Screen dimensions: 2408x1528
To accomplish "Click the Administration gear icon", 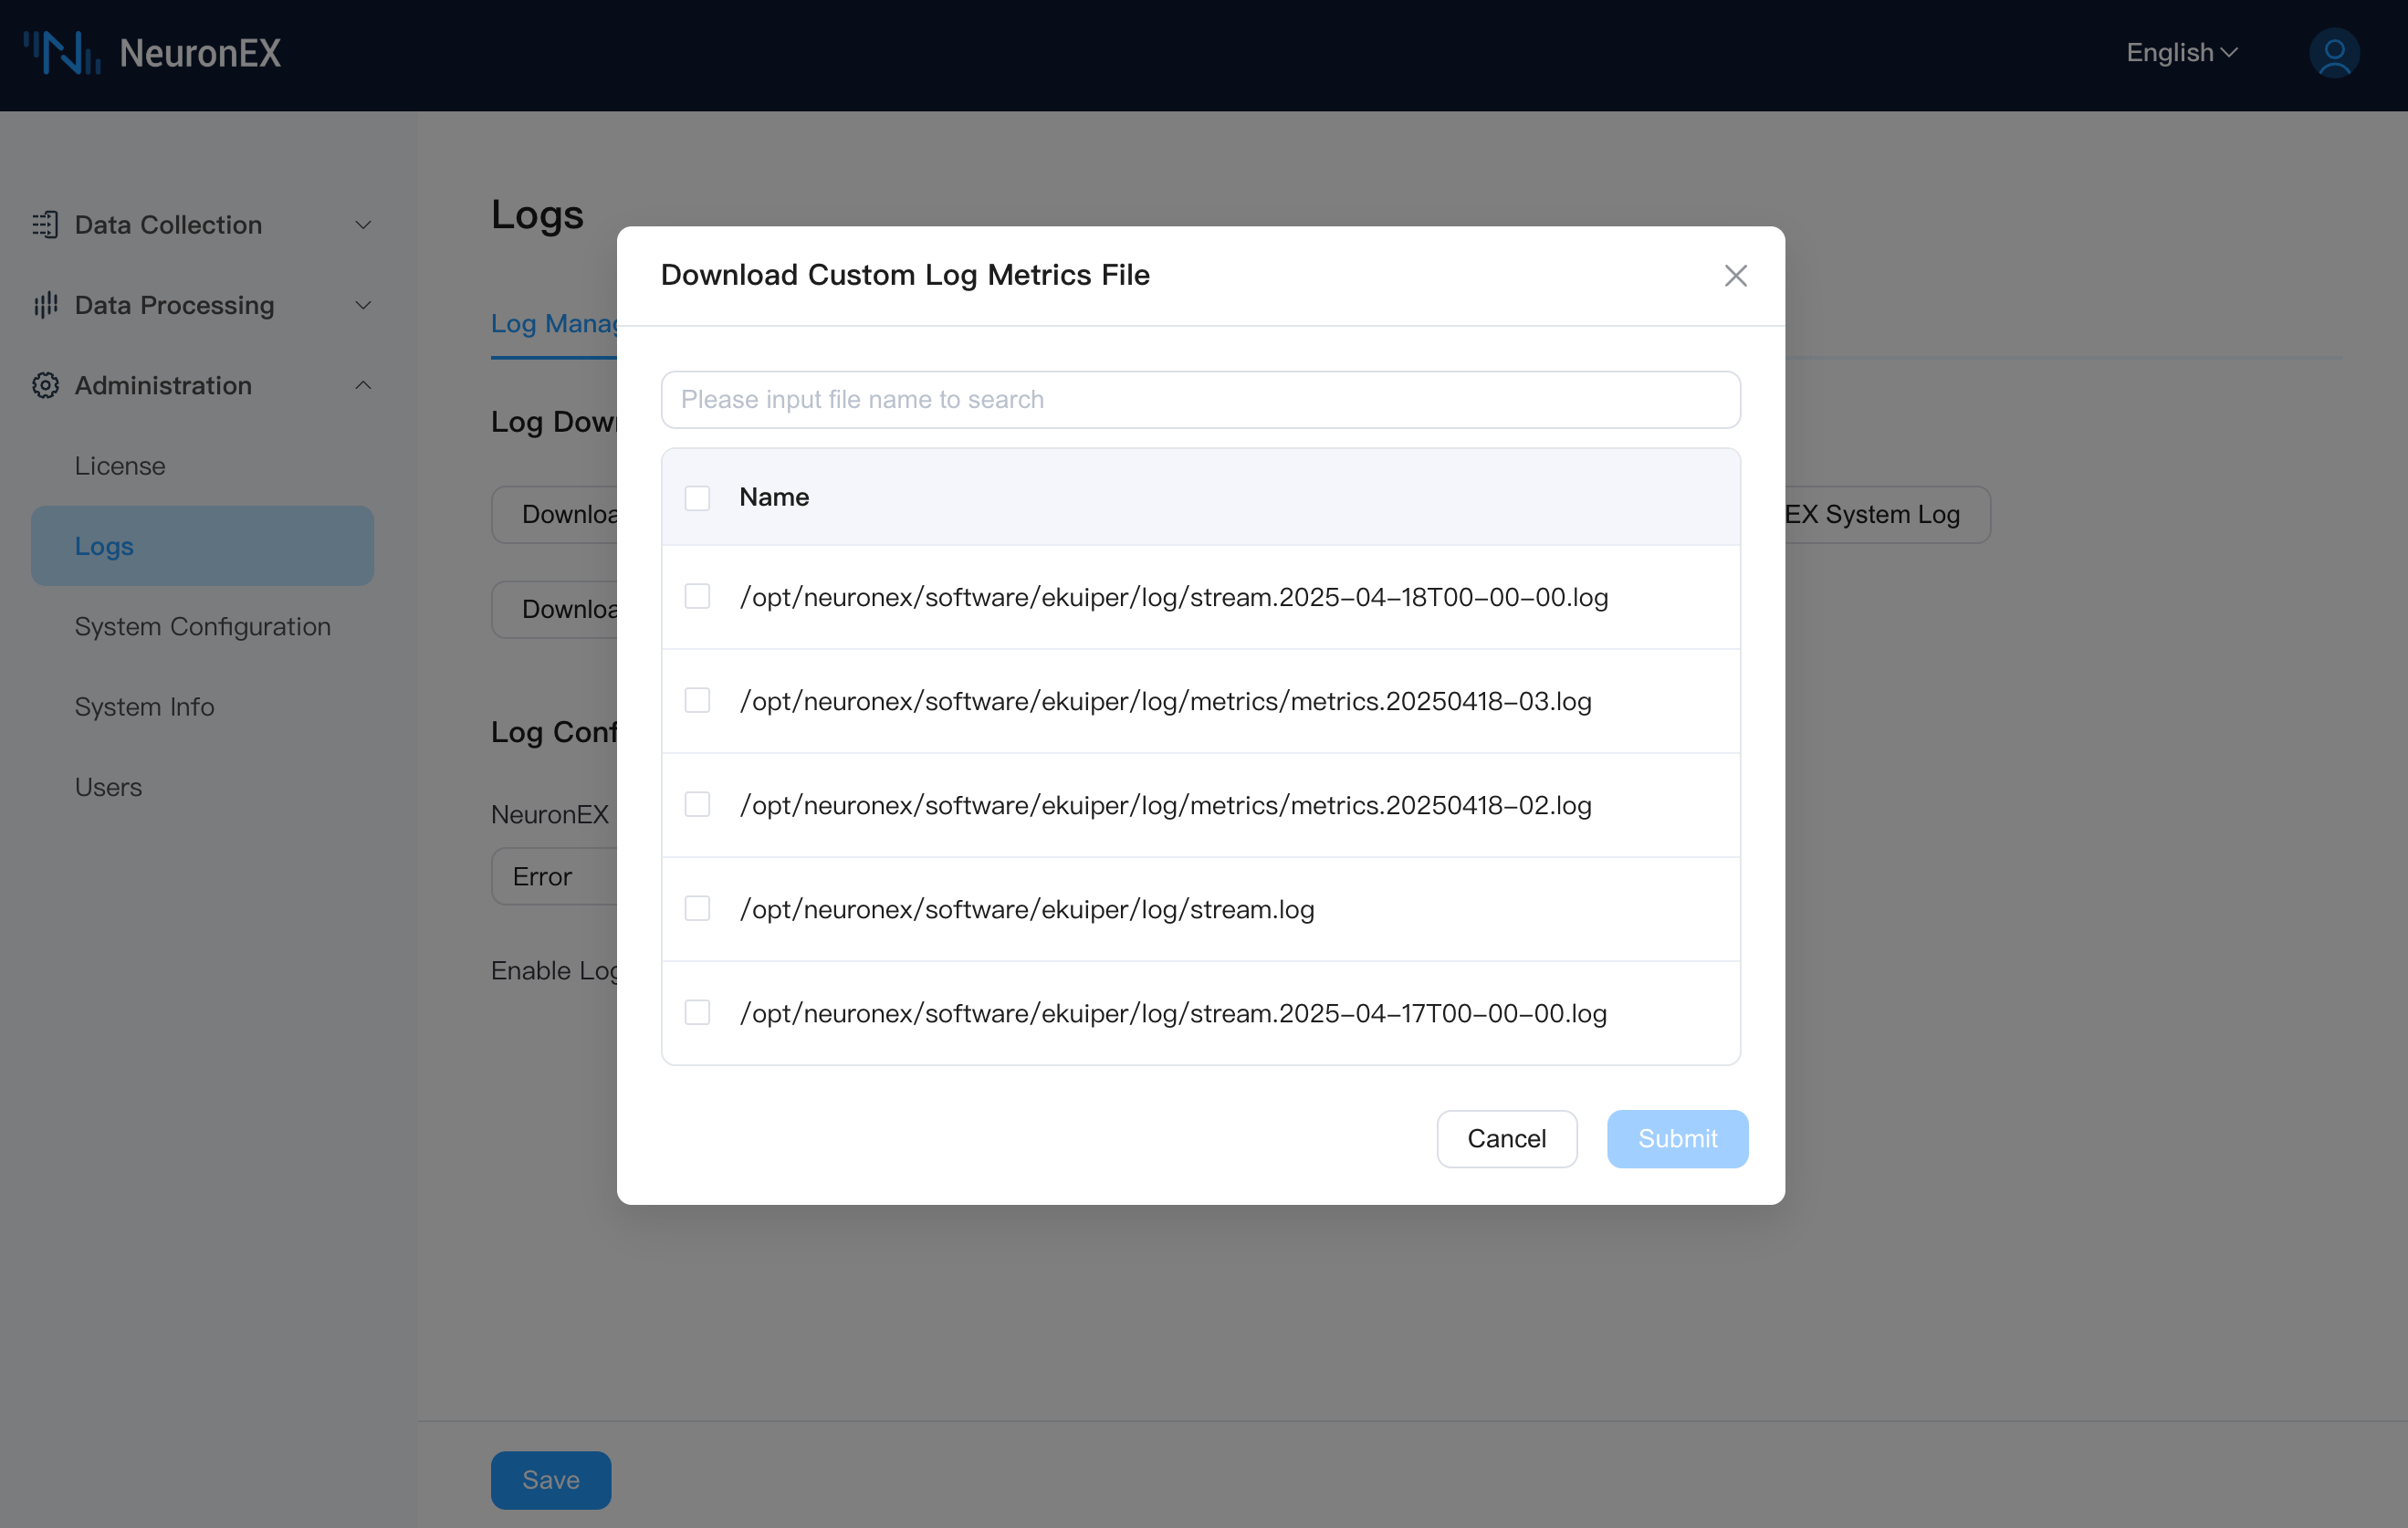I will 45,386.
